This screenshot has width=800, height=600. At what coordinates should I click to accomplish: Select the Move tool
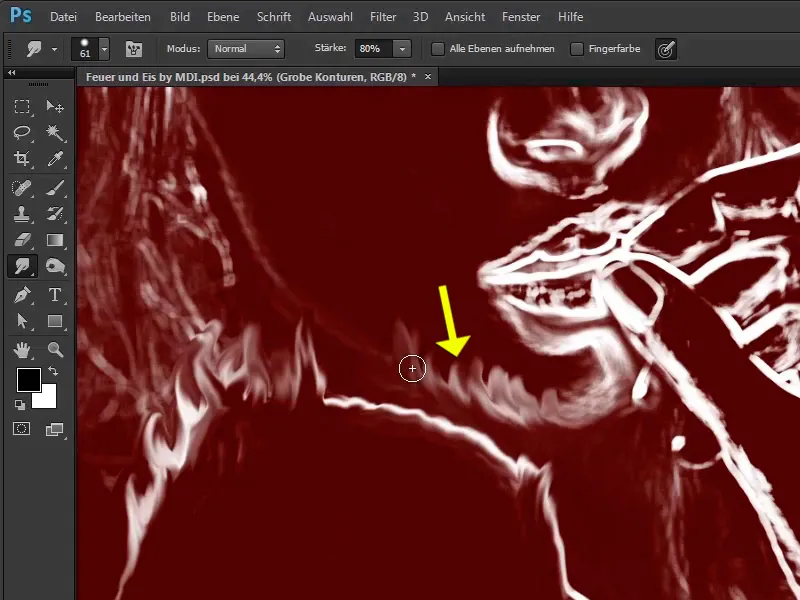[55, 107]
